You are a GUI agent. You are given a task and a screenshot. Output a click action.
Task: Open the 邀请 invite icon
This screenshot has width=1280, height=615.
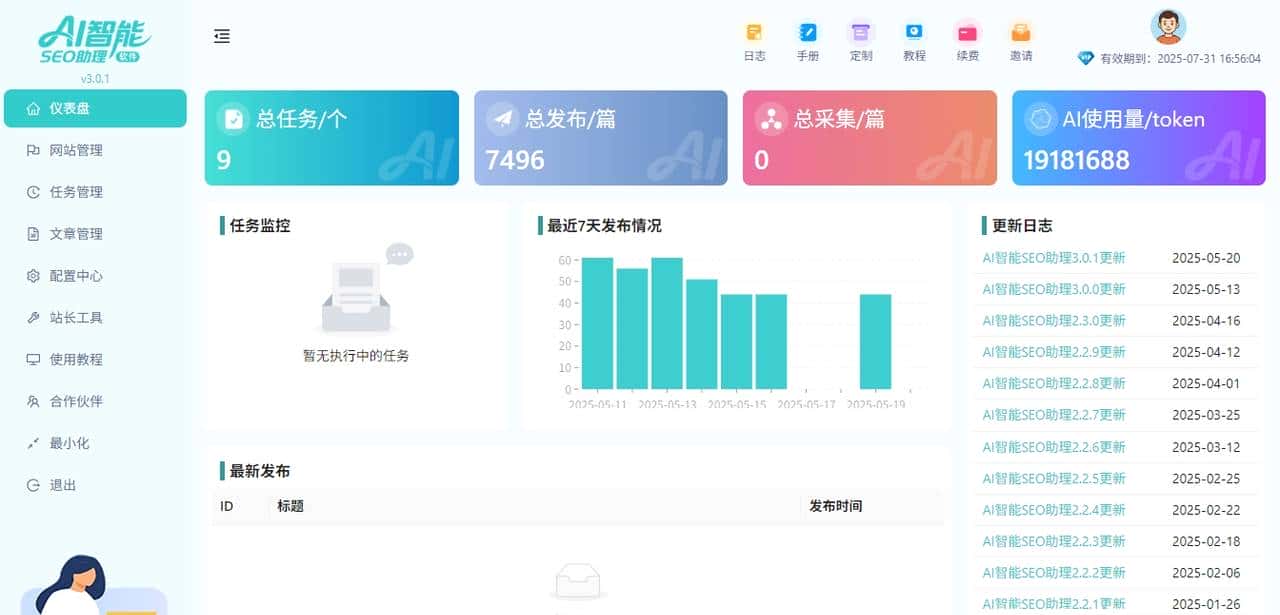click(x=1021, y=38)
